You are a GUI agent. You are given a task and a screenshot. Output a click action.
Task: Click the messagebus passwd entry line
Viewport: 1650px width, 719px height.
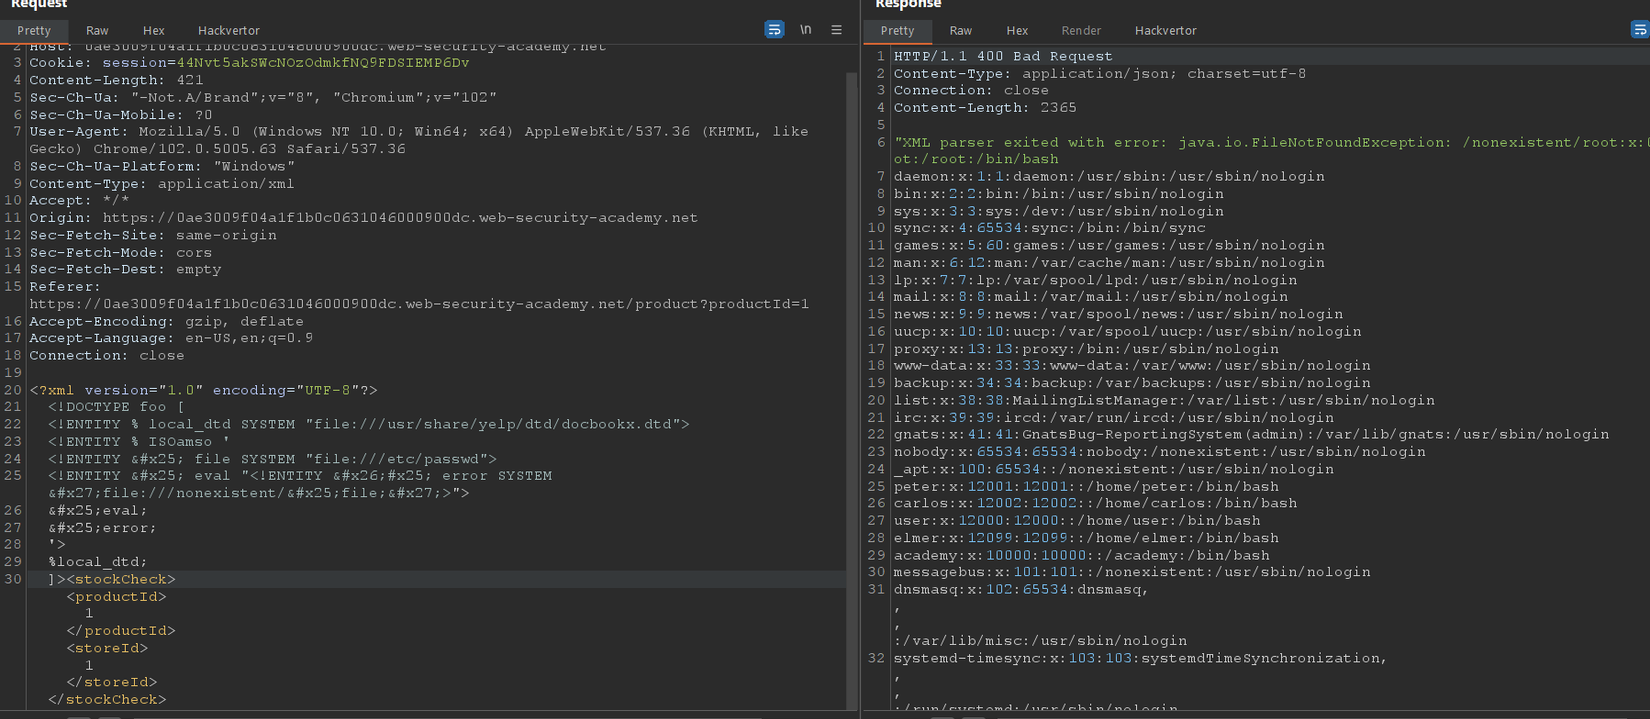1132,573
